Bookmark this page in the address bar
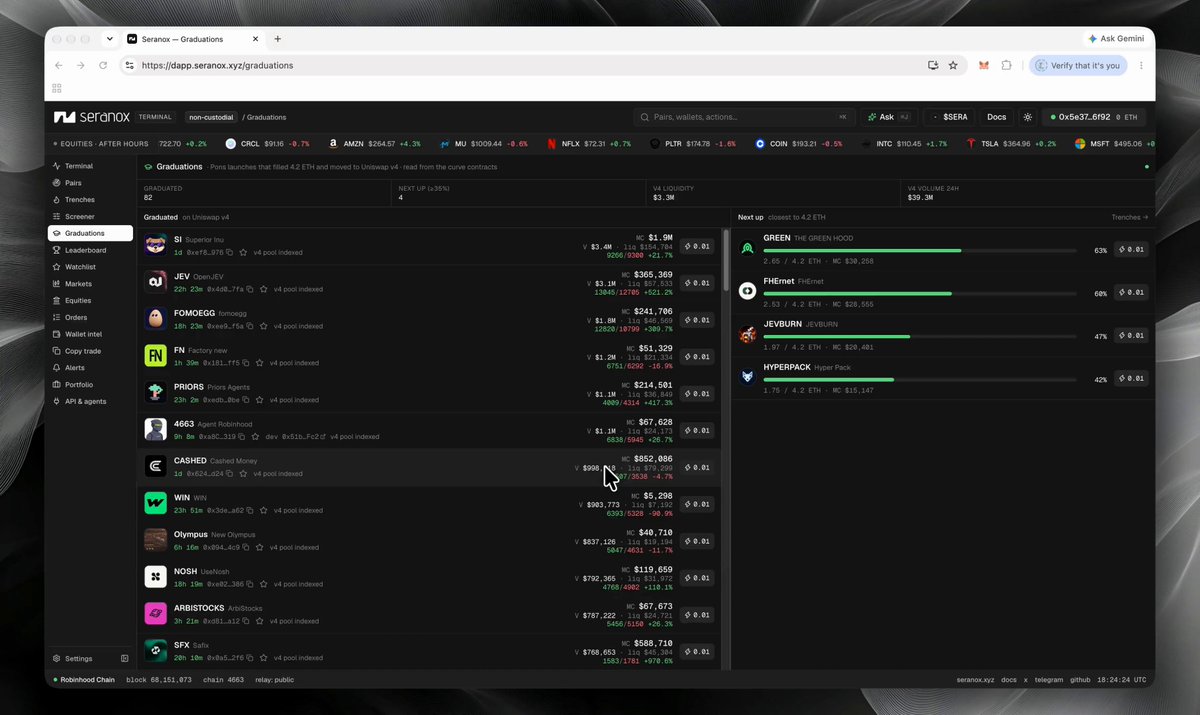 [x=953, y=65]
